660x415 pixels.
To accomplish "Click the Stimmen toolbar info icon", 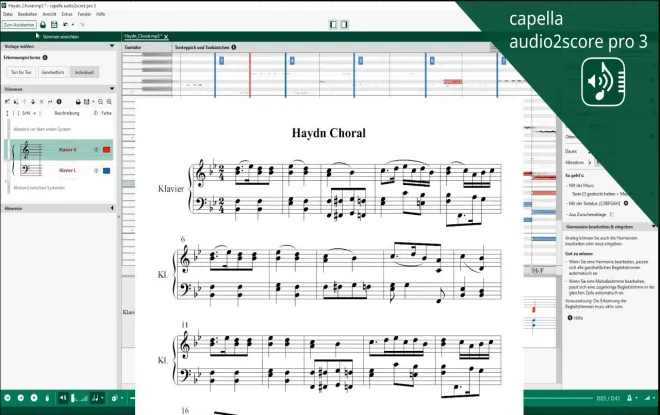I will tap(59, 101).
